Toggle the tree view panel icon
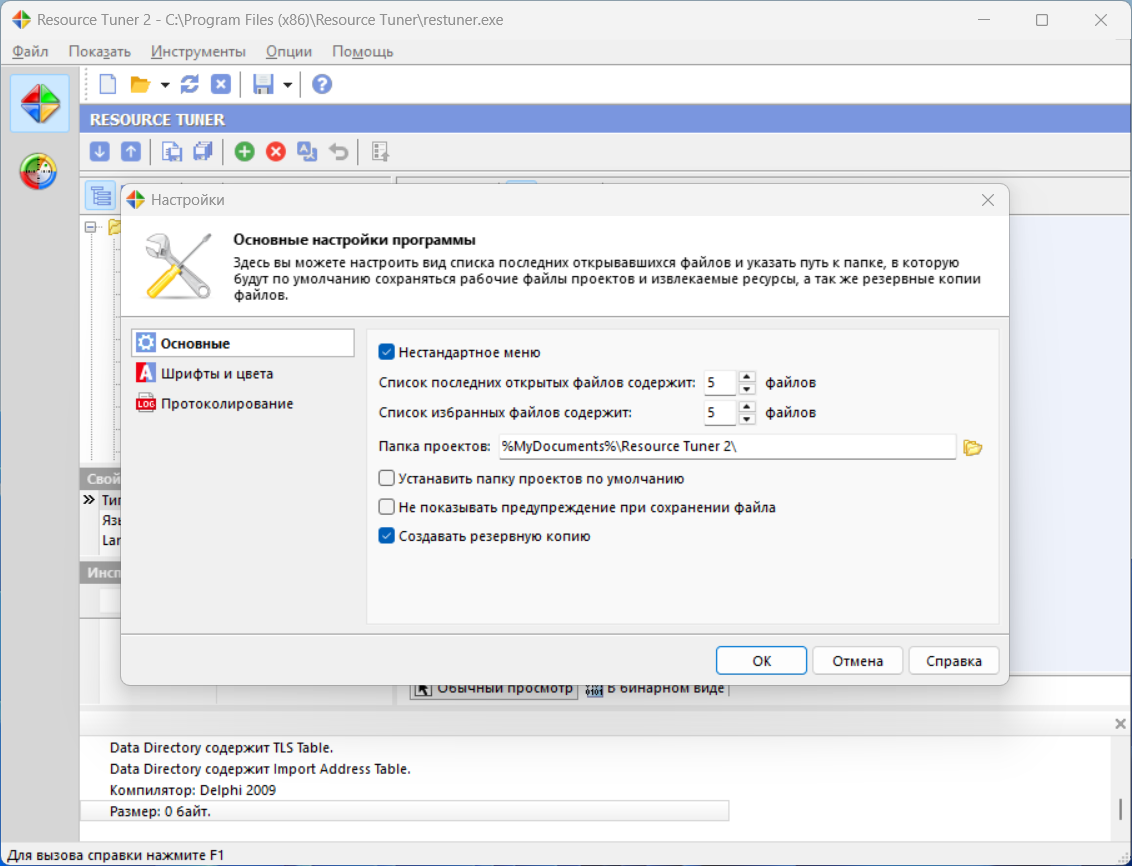This screenshot has height=866, width=1132. pyautogui.click(x=100, y=196)
